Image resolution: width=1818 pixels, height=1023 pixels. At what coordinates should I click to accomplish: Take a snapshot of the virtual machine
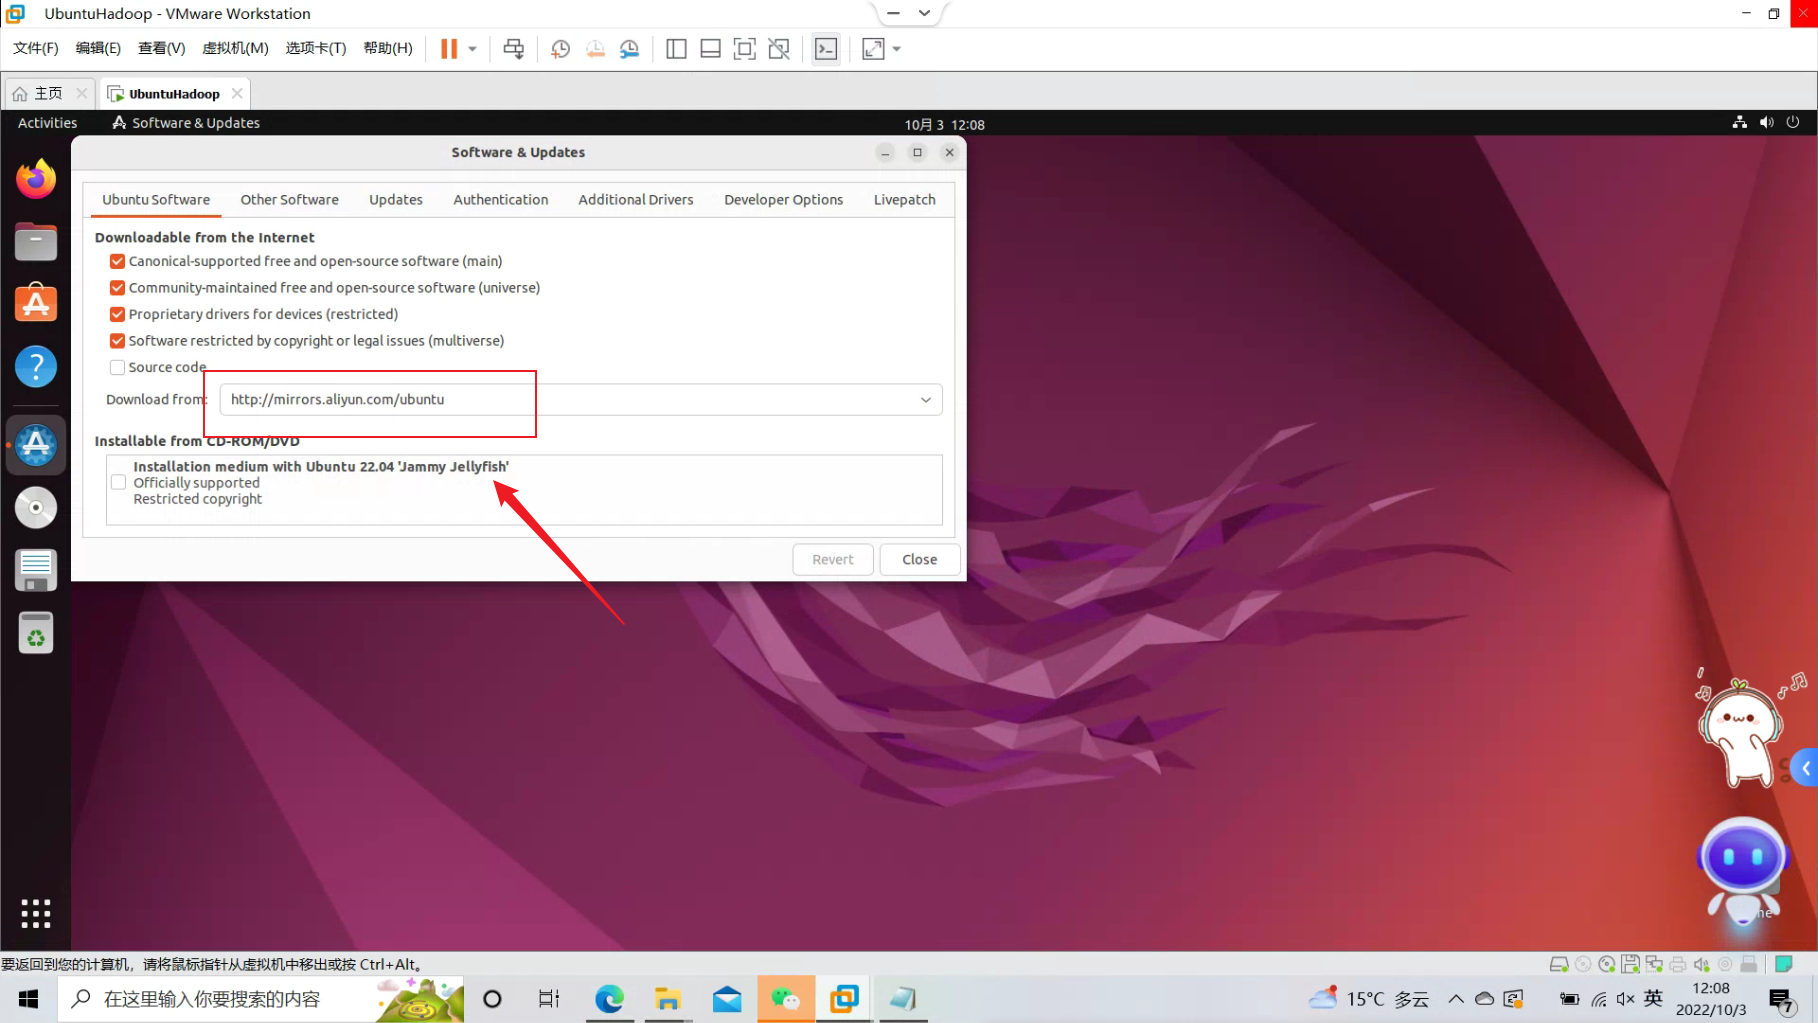pos(561,49)
